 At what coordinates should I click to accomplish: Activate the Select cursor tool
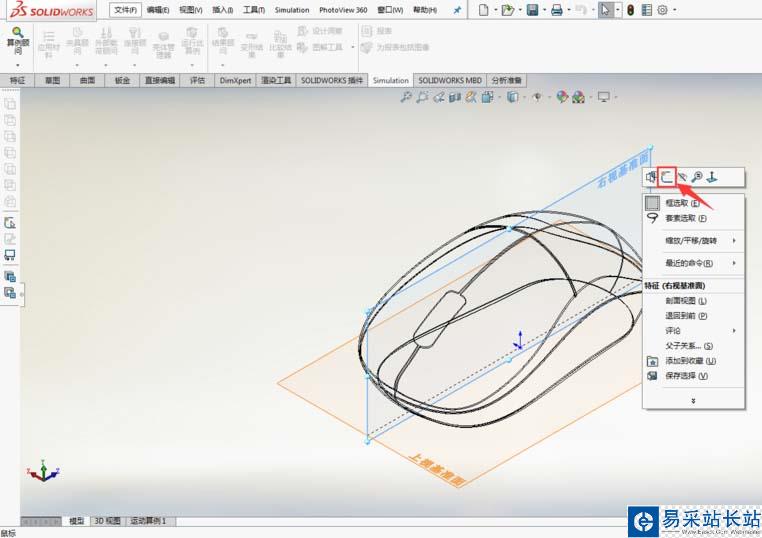[x=605, y=10]
